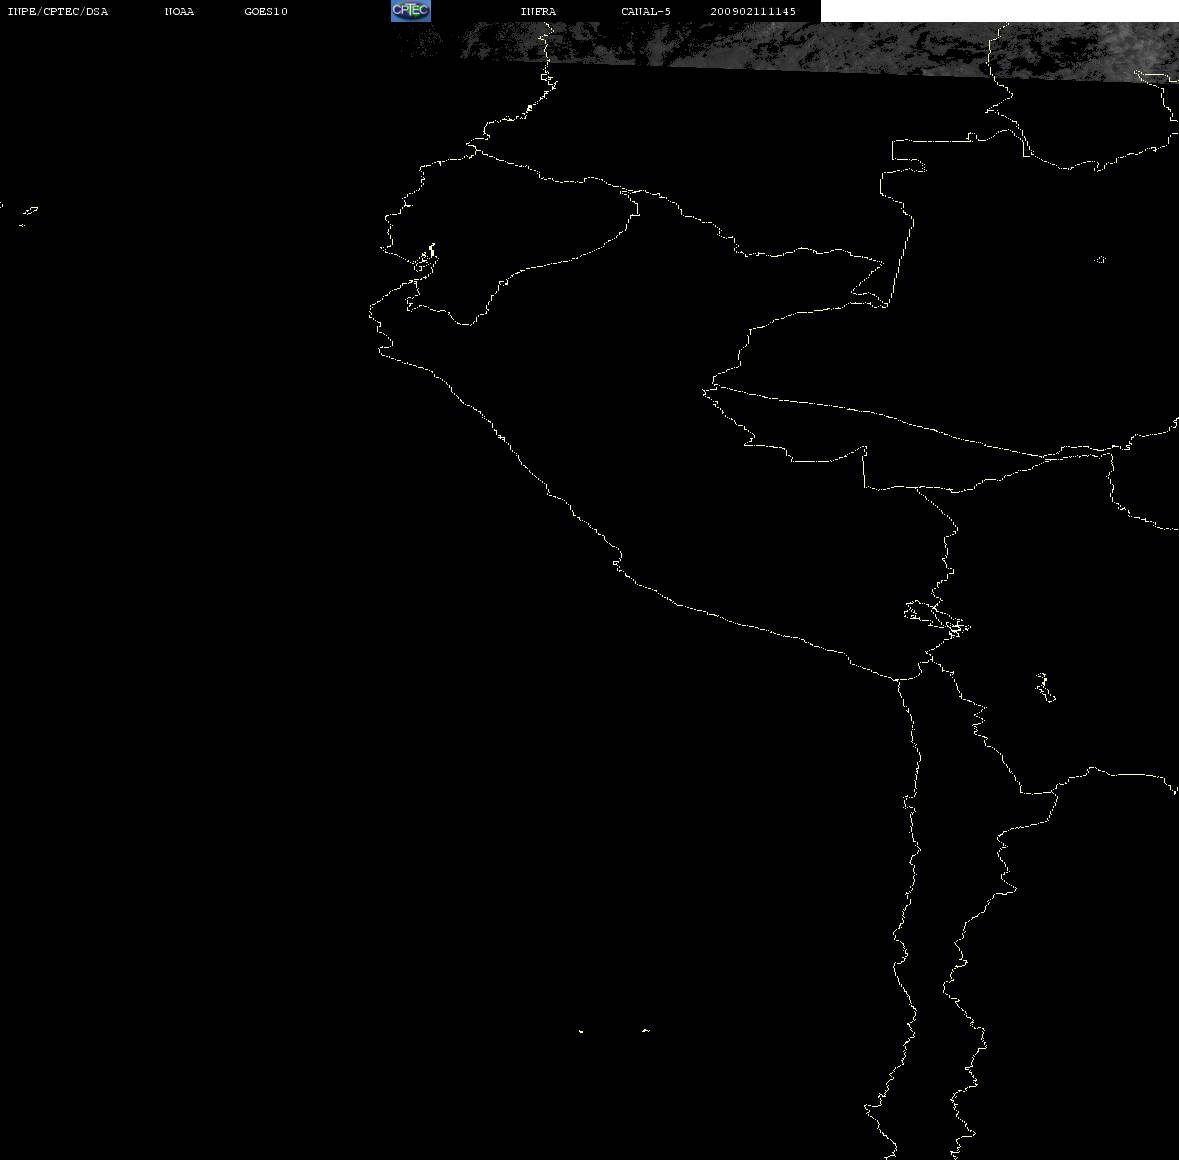1179x1160 pixels.
Task: Click the right small Pacific island dot near the bottom
Action: pyautogui.click(x=645, y=1030)
